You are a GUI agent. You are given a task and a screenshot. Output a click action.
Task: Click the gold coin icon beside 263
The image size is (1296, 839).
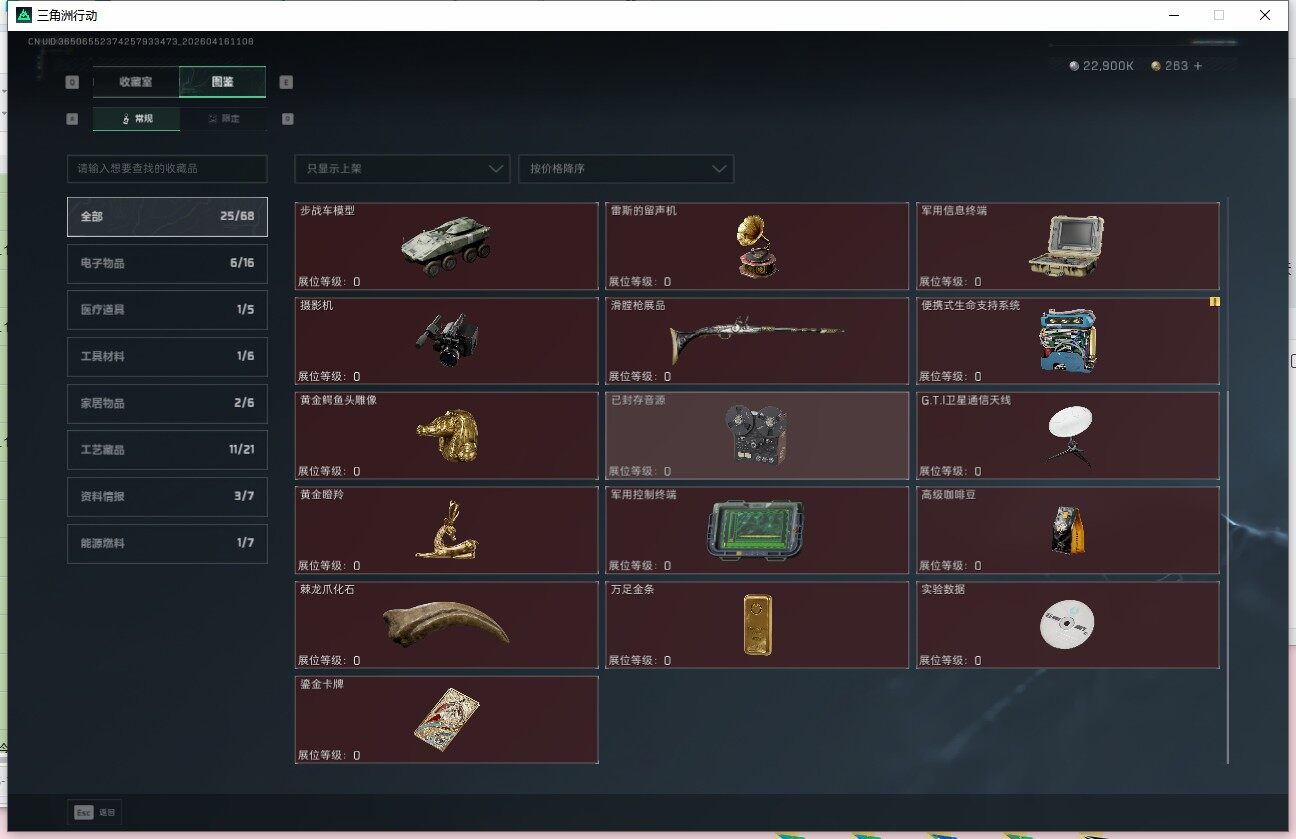tap(1156, 66)
